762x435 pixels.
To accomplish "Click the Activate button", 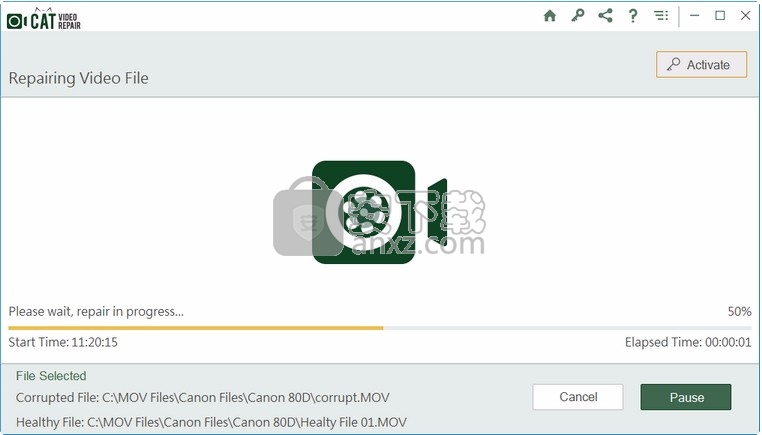I will (x=701, y=65).
